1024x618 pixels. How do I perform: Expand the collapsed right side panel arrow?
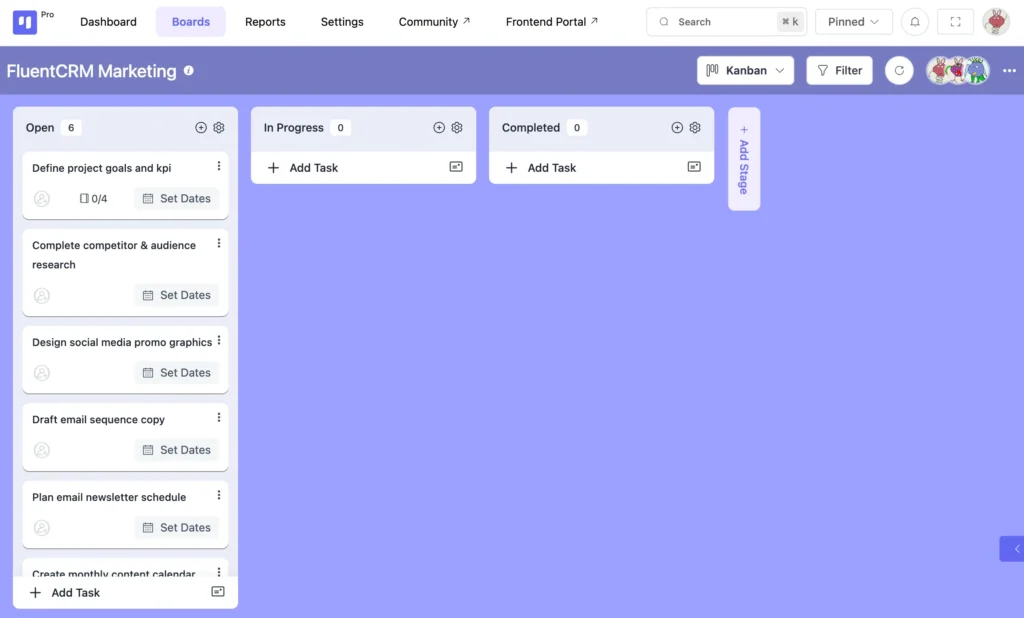click(1015, 548)
